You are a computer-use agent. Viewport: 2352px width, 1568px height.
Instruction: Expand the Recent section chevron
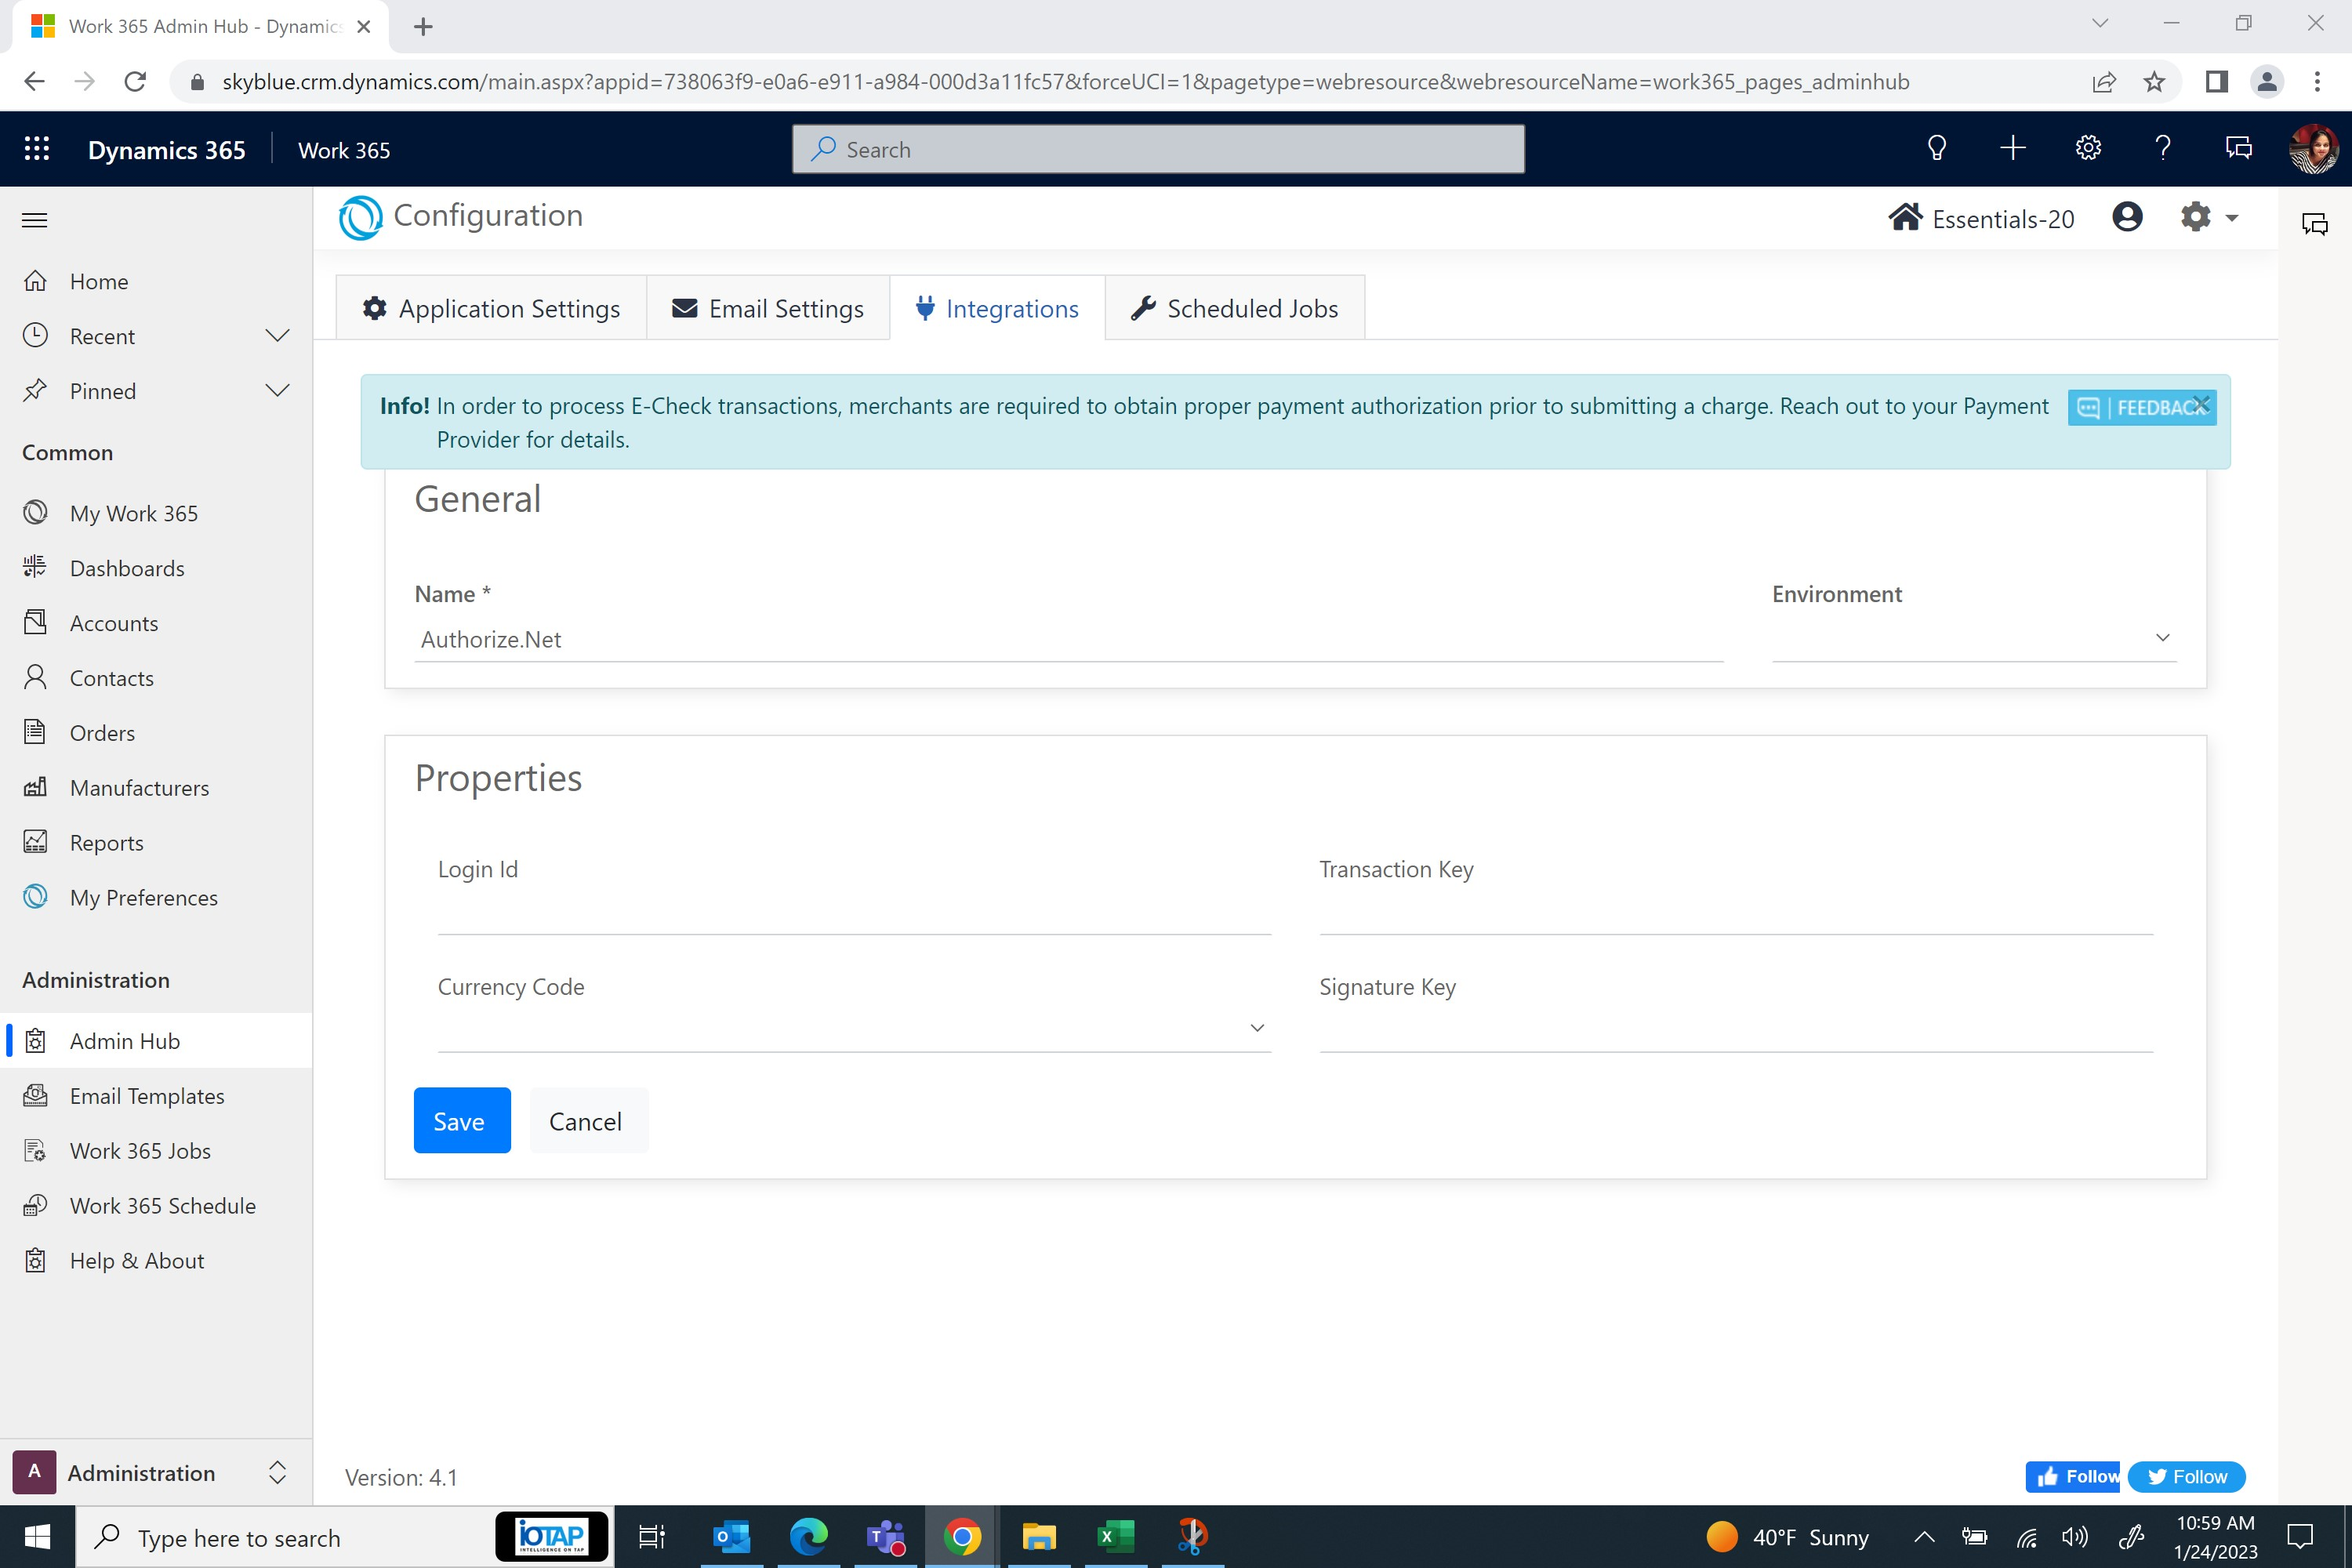(277, 336)
